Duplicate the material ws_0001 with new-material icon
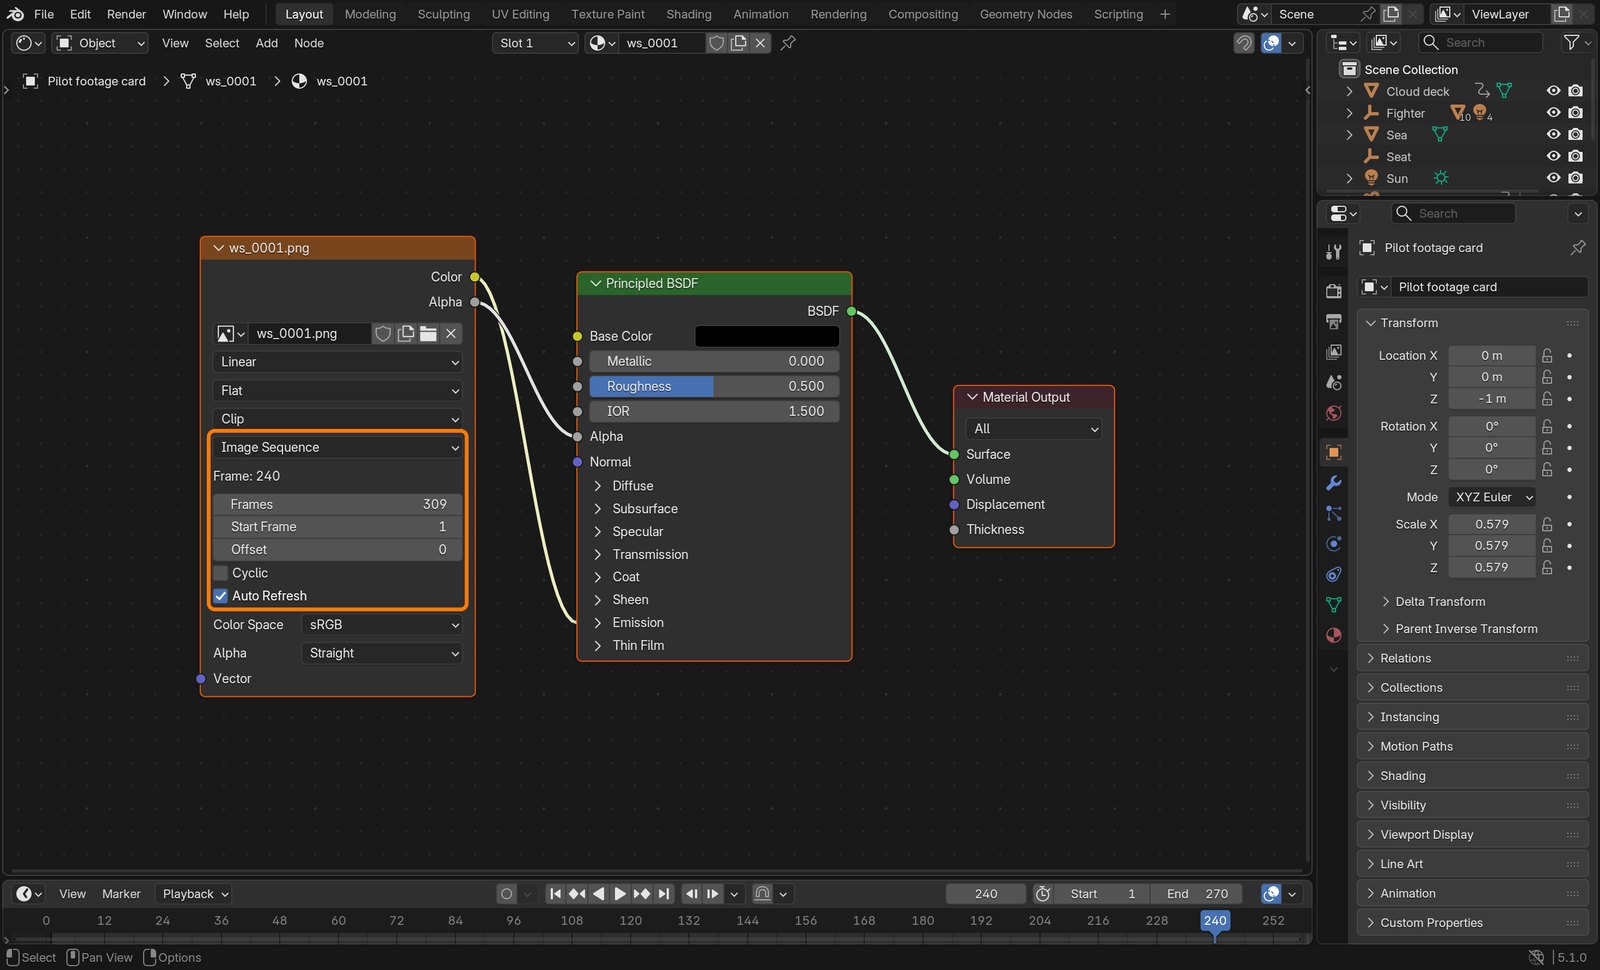 tap(738, 43)
